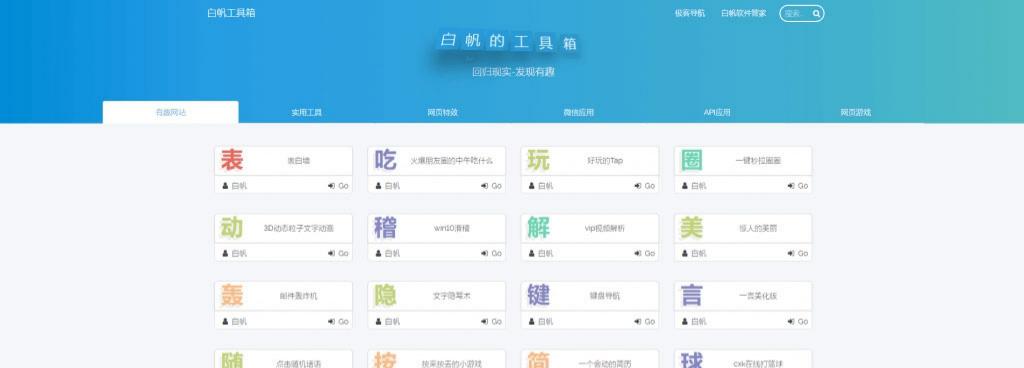Click Go on the 3D动态粒子文字 card
The width and height of the screenshot is (1024, 368).
(x=338, y=253)
